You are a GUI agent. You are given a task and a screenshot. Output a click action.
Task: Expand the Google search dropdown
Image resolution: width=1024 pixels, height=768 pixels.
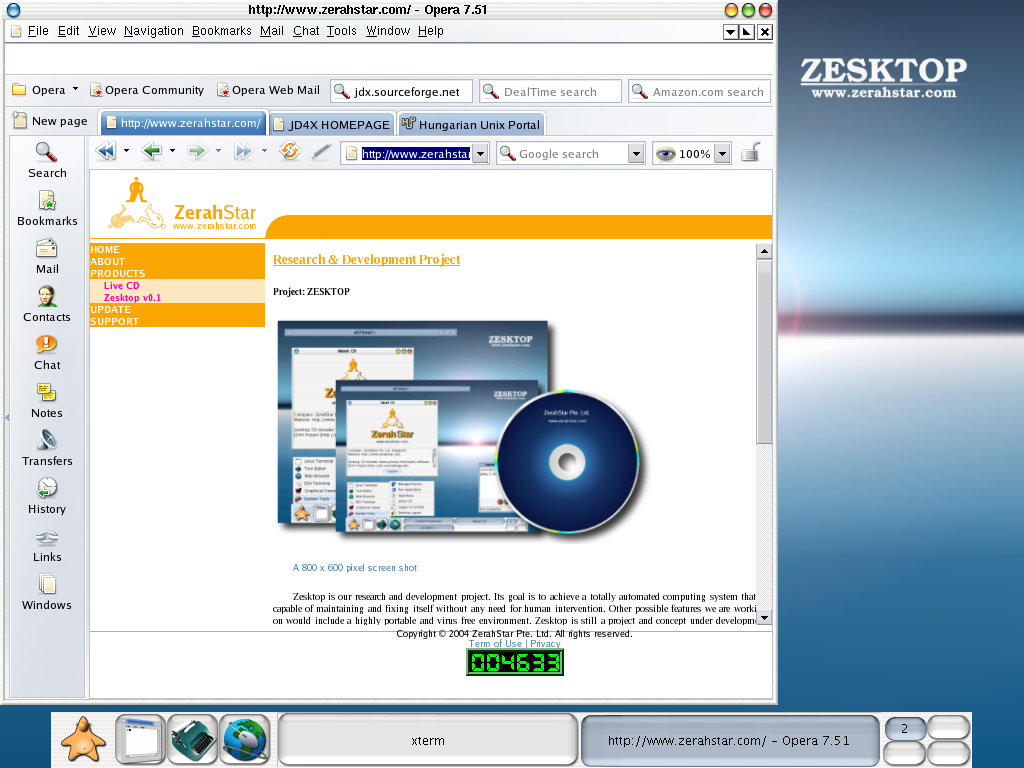click(636, 154)
